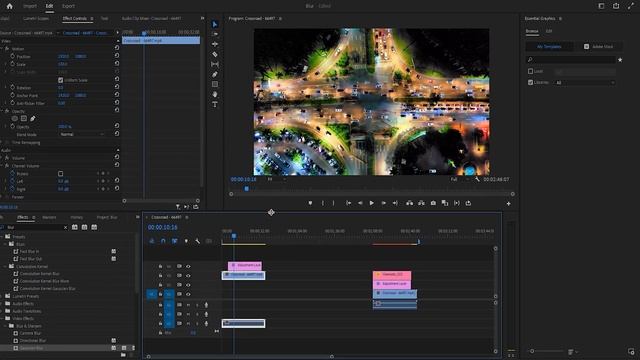This screenshot has height=360, width=640.
Task: Collapse the Video Effects folder
Action: coord(2,318)
